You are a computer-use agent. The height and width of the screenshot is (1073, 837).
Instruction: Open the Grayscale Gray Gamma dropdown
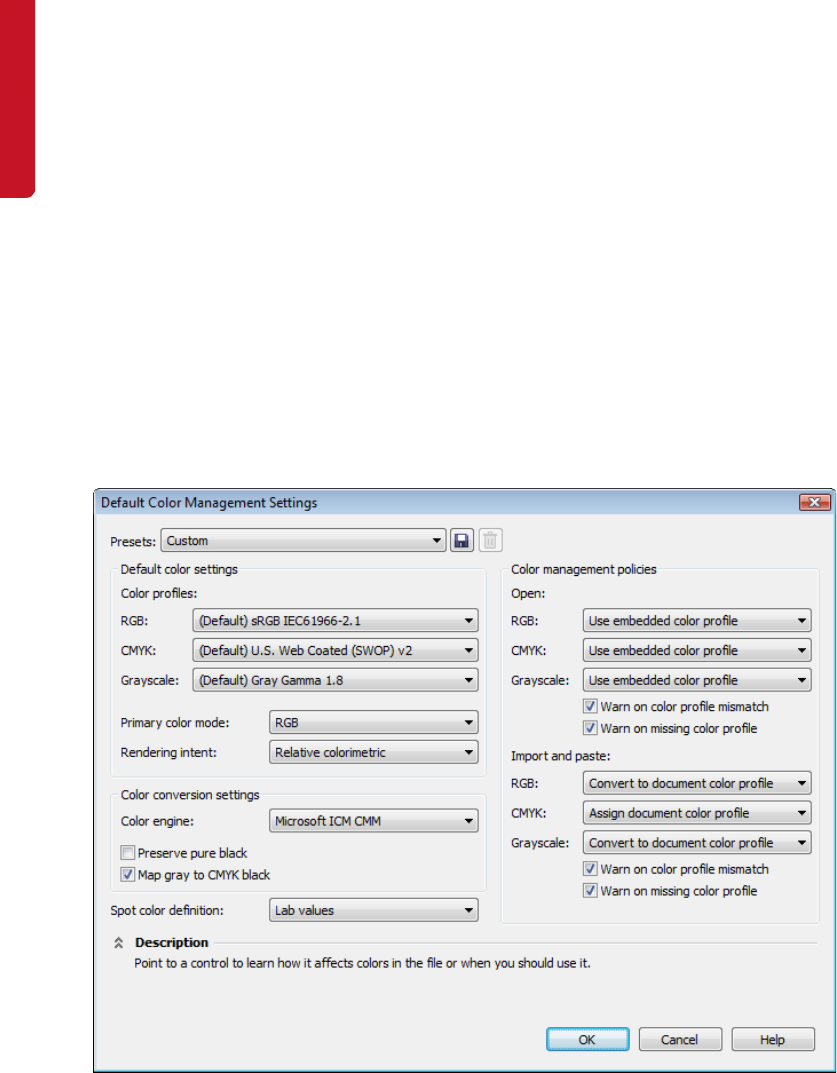tap(335, 681)
